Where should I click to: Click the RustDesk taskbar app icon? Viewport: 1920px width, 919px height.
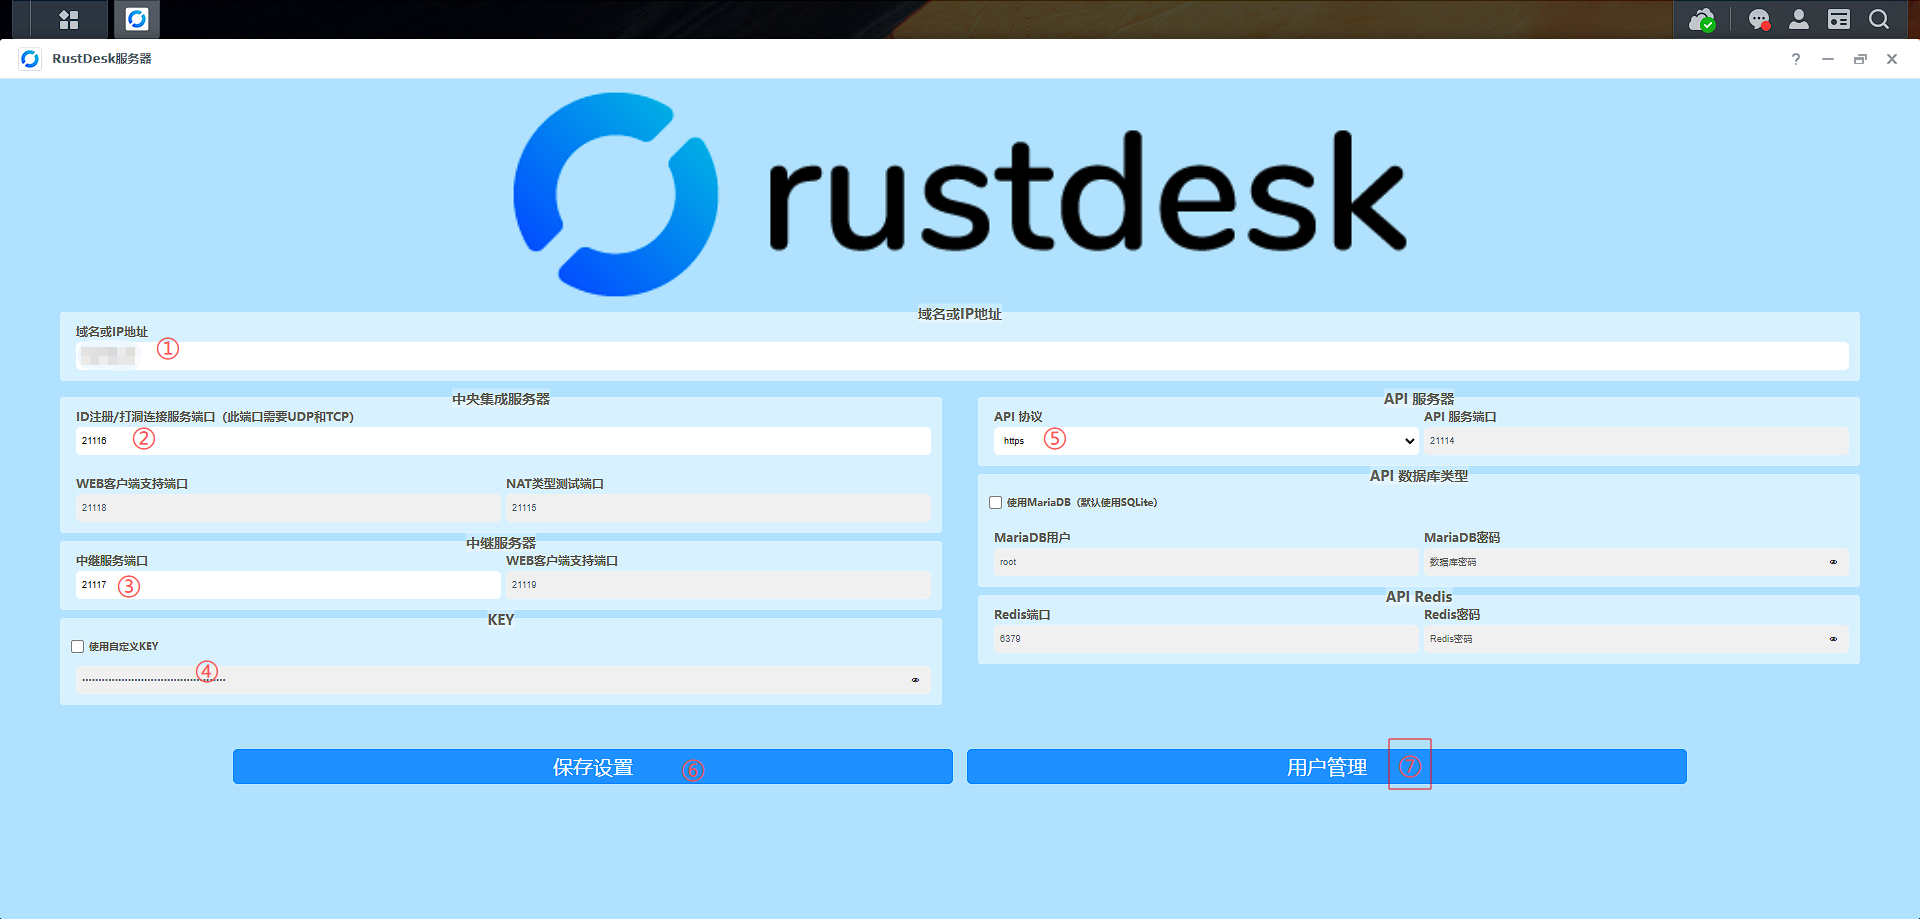point(137,19)
